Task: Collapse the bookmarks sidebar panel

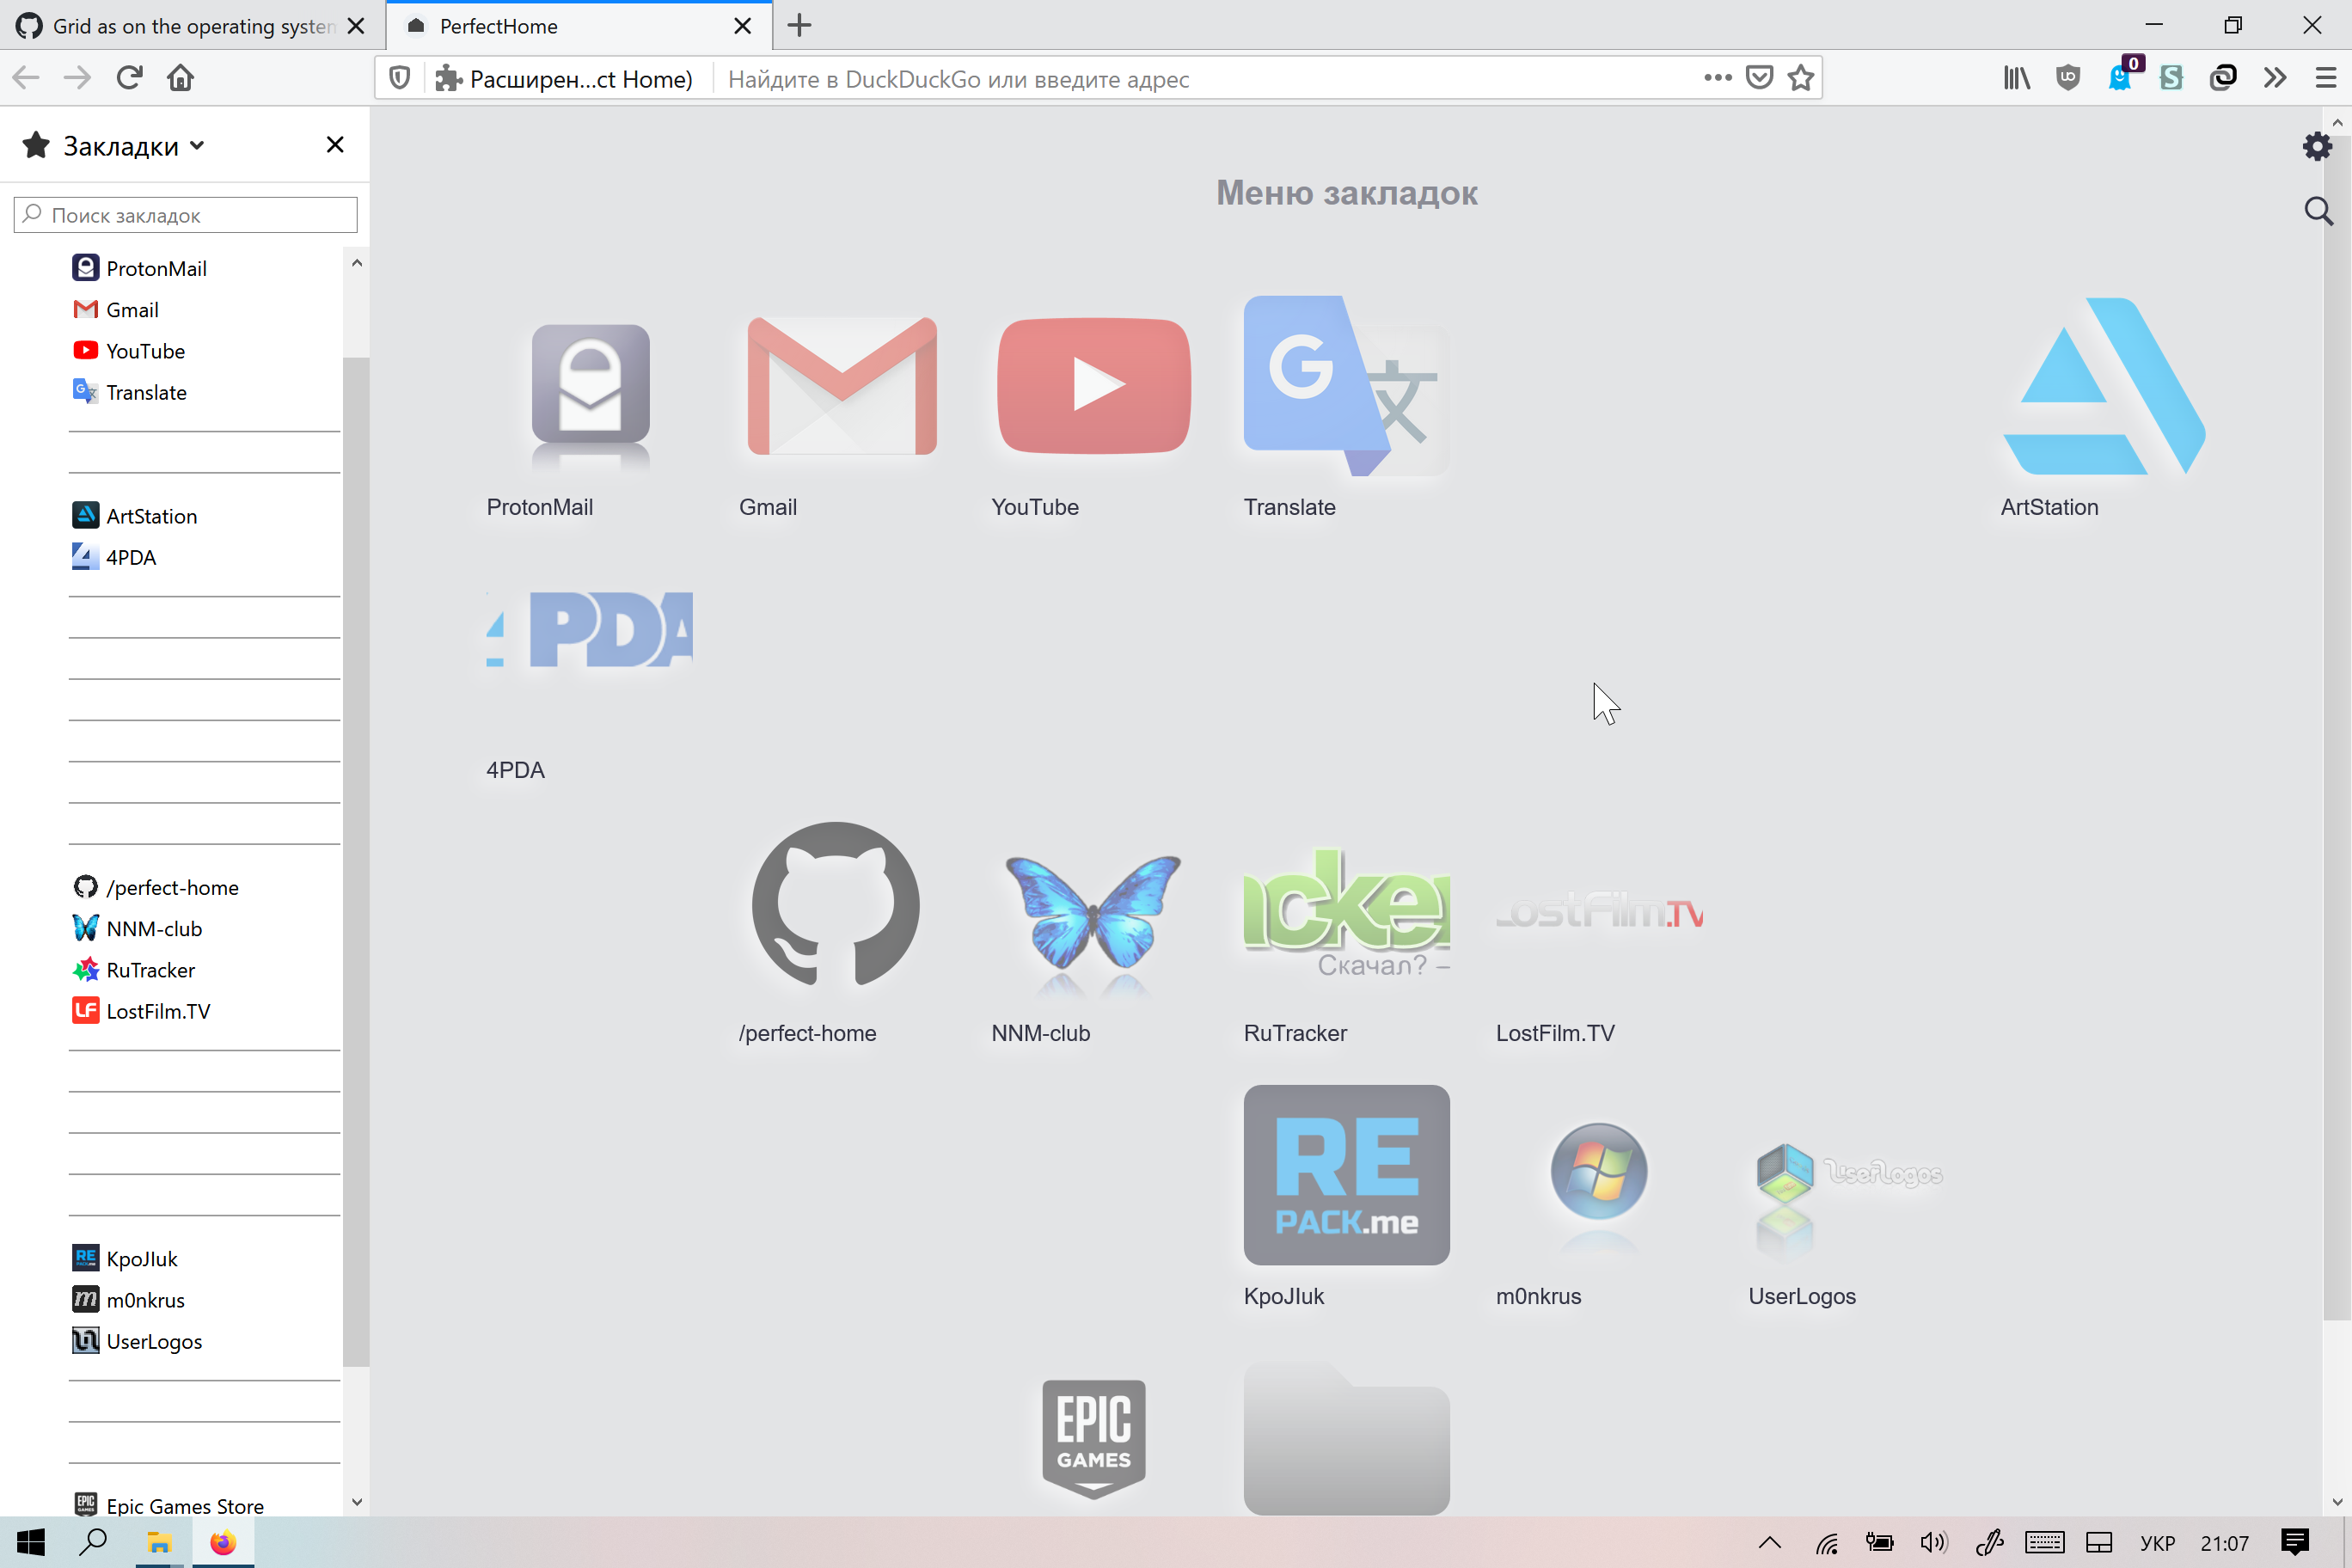Action: pyautogui.click(x=336, y=145)
